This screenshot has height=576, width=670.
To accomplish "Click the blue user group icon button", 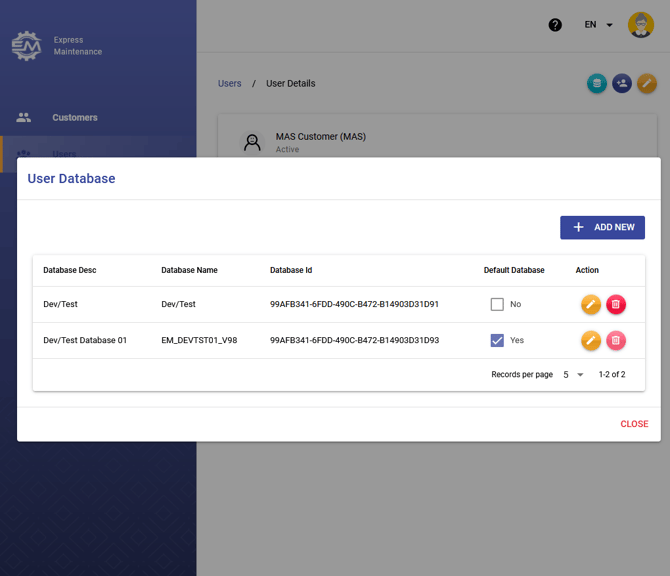I will (622, 84).
